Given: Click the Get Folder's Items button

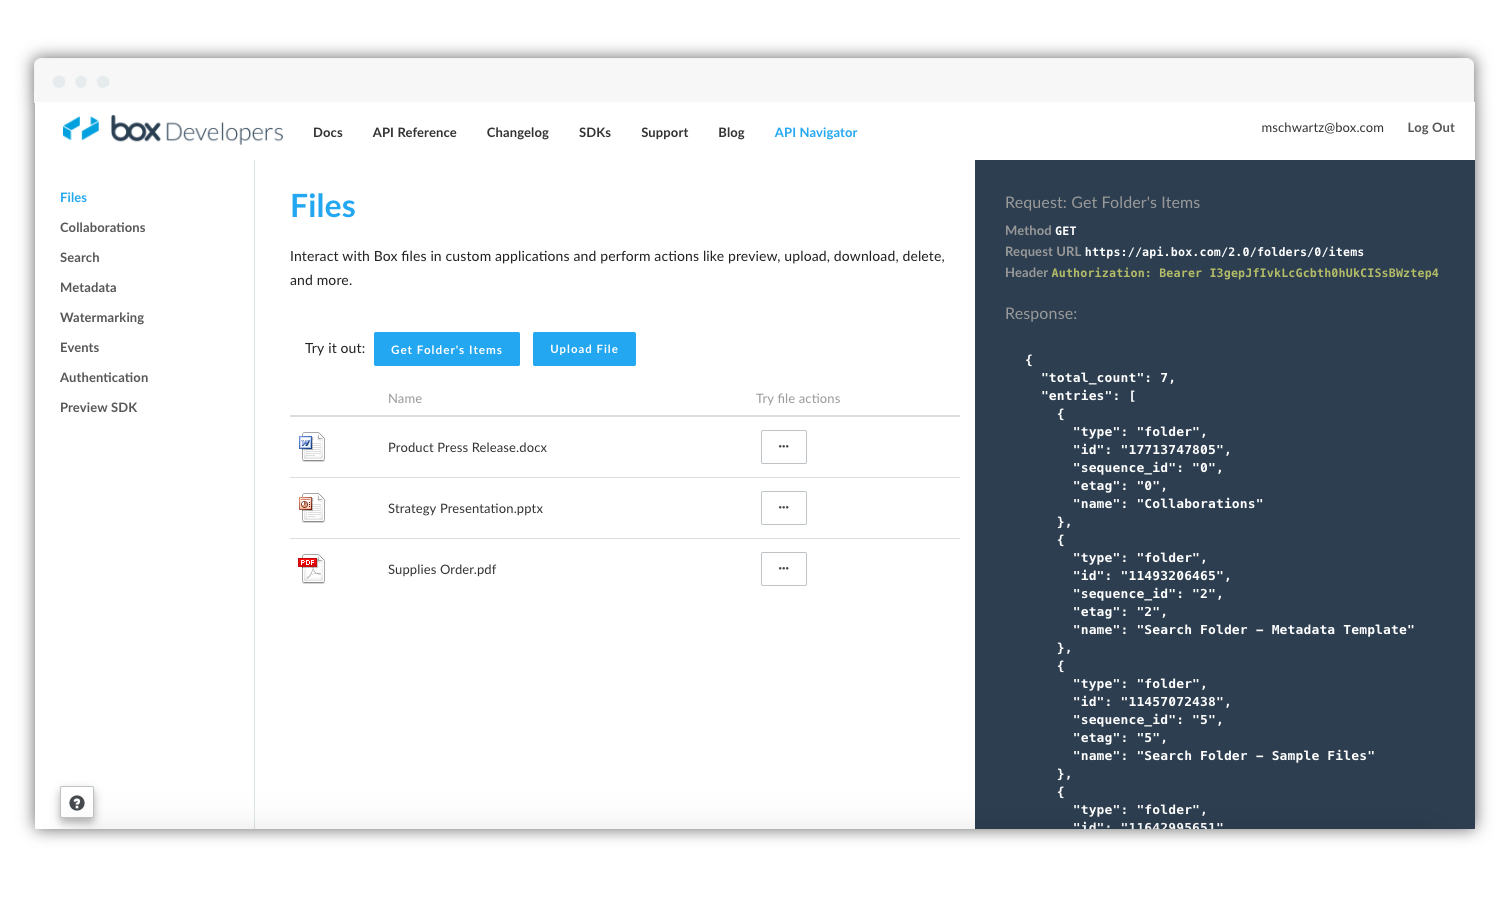Looking at the screenshot, I should point(447,349).
